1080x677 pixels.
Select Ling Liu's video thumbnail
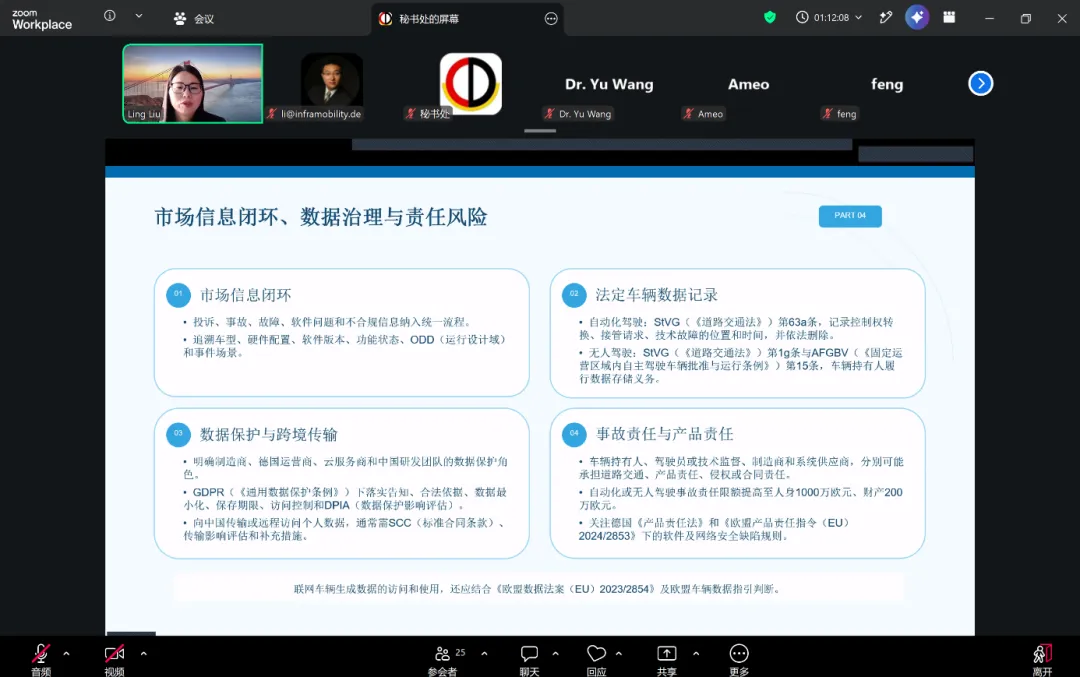pyautogui.click(x=193, y=83)
